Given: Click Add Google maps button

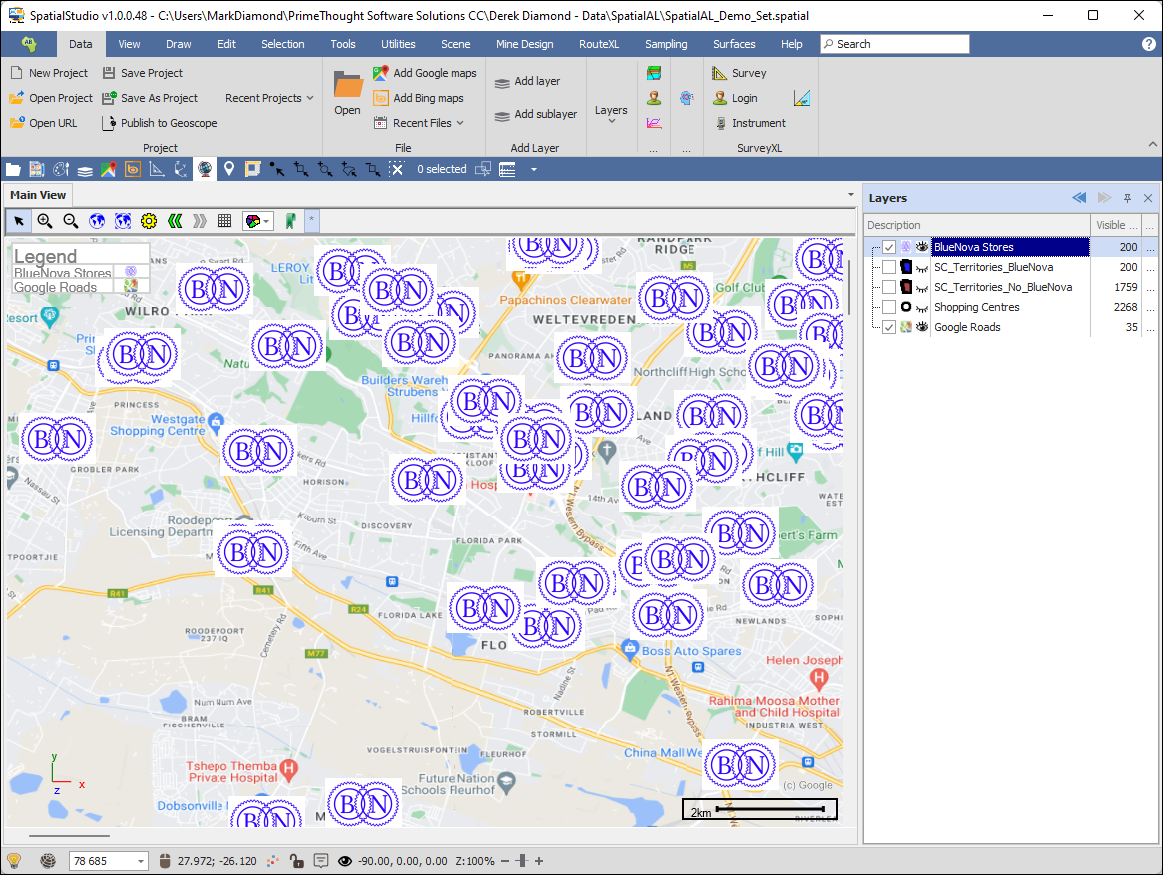Looking at the screenshot, I should coord(424,73).
